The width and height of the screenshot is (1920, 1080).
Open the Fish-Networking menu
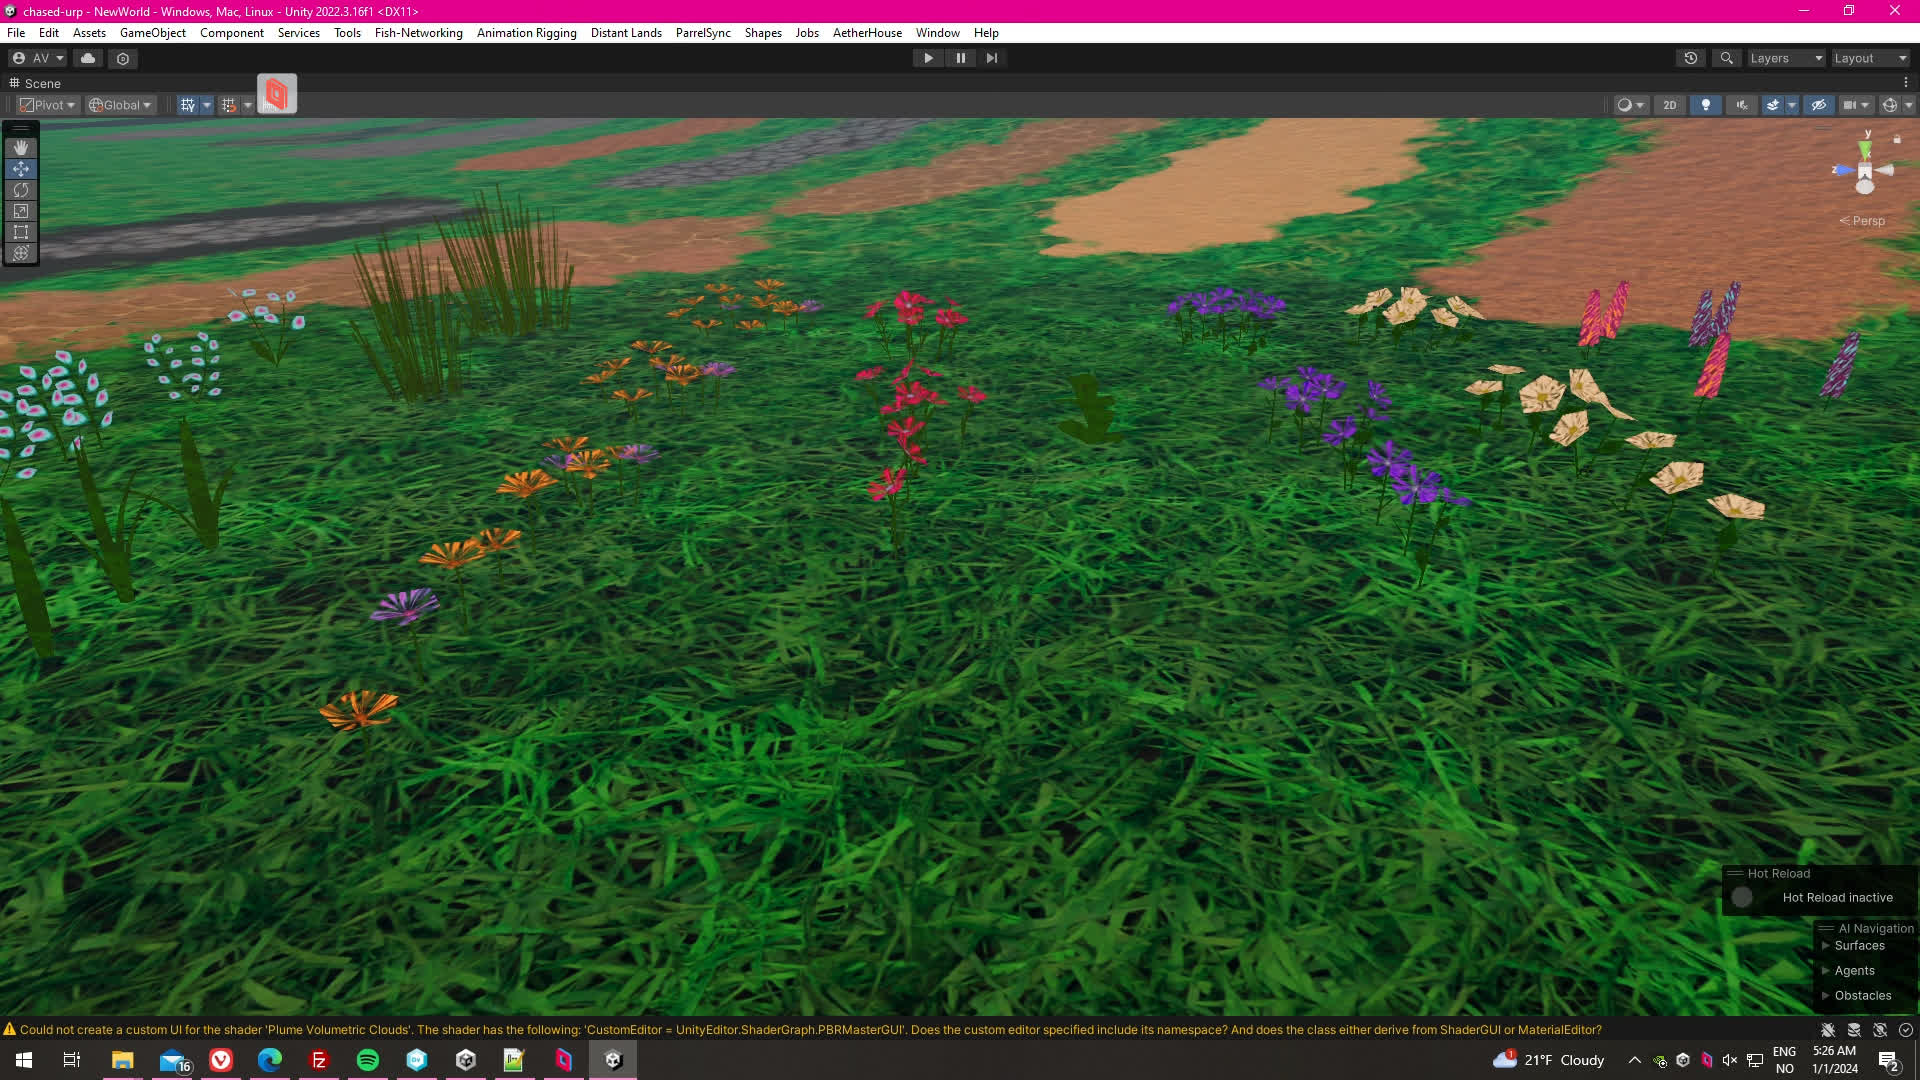click(418, 33)
